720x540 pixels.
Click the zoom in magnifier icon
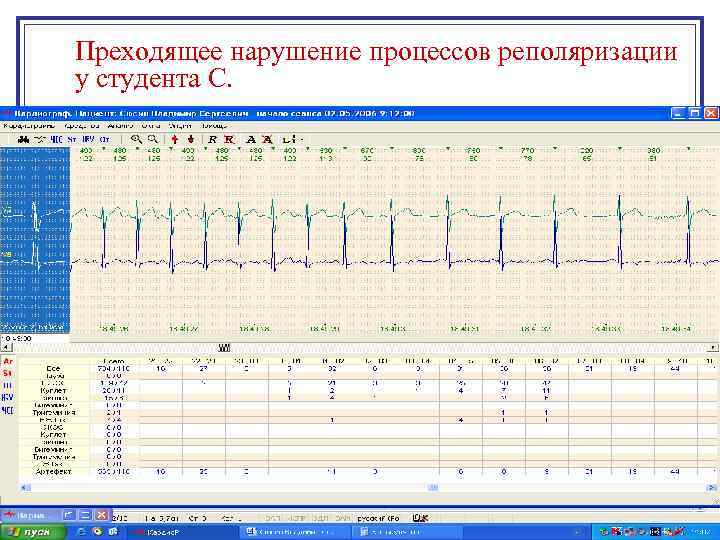[136, 139]
